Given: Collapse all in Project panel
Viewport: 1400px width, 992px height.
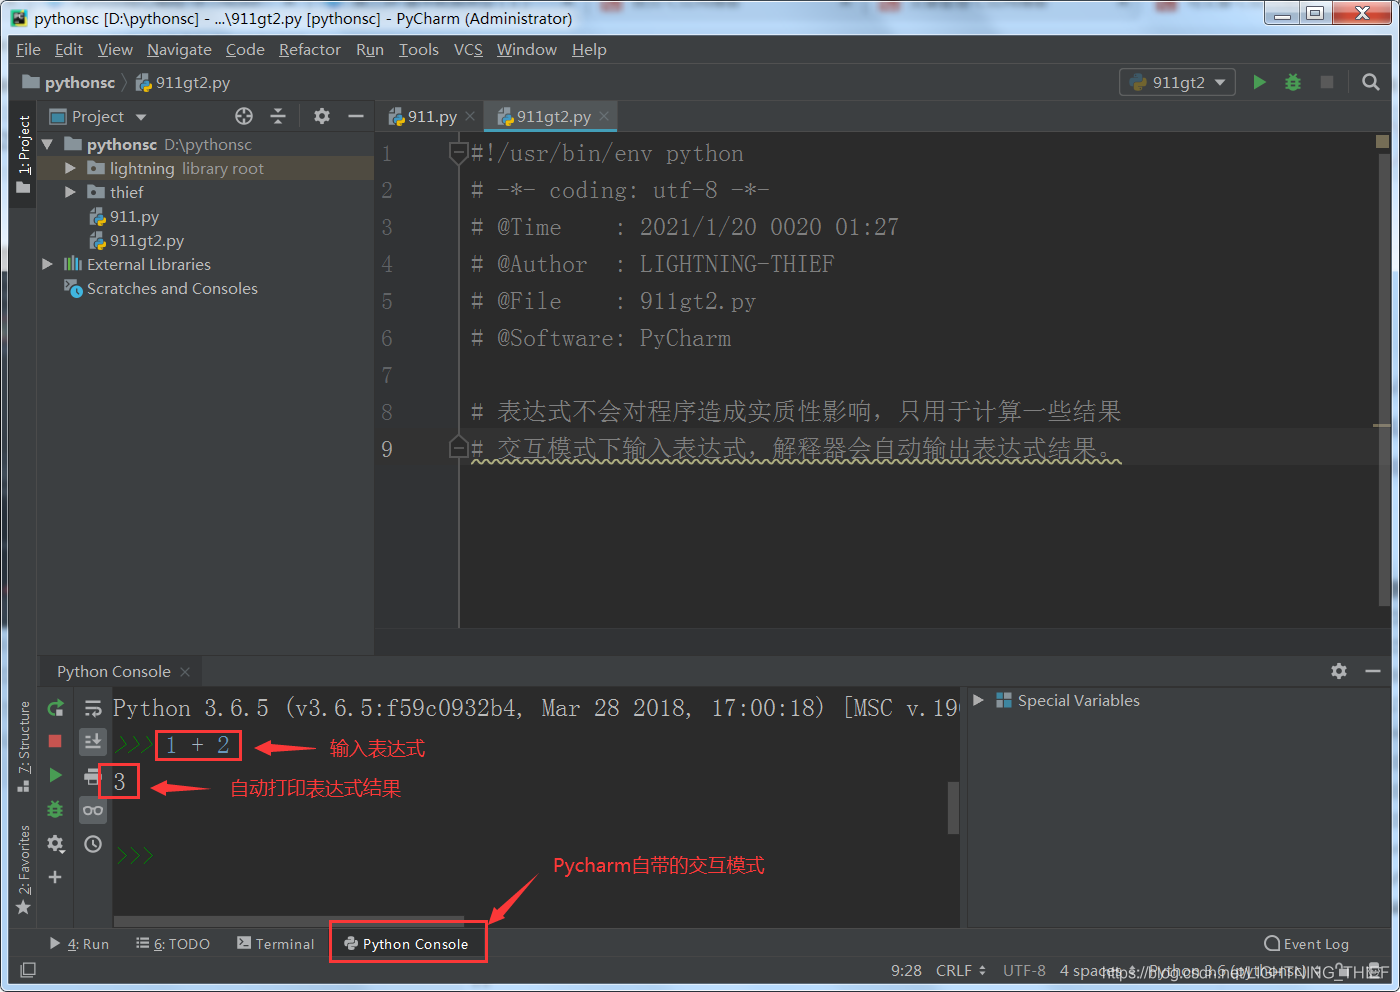Looking at the screenshot, I should coord(278,116).
